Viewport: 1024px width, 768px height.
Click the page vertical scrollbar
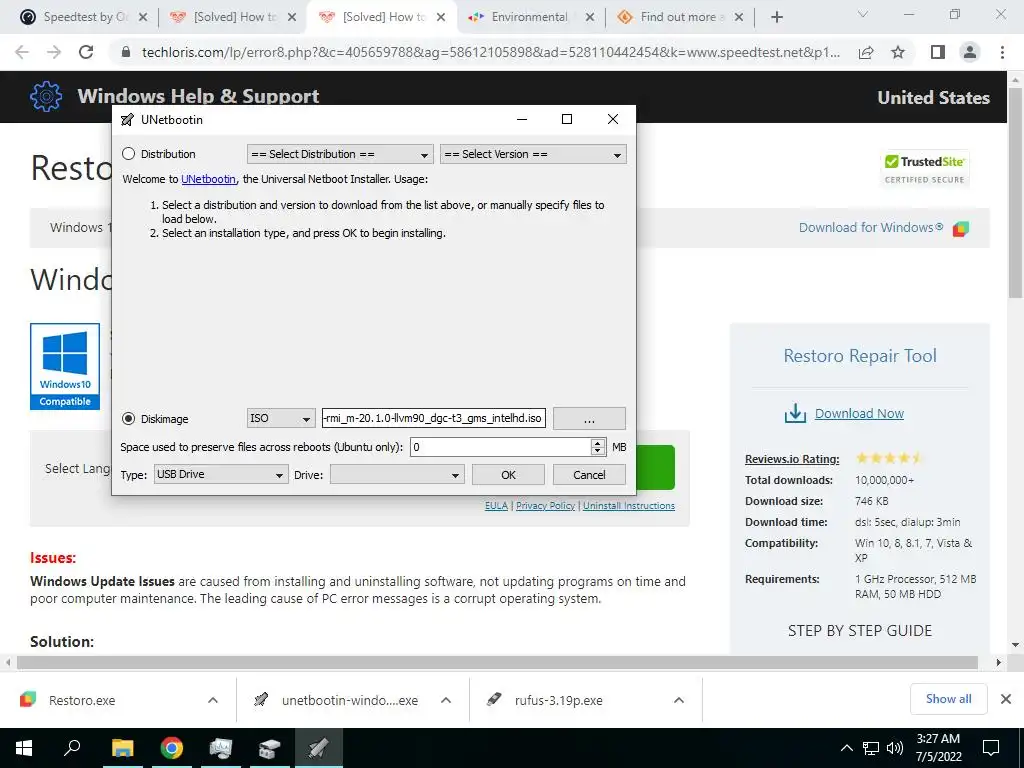point(1016,193)
